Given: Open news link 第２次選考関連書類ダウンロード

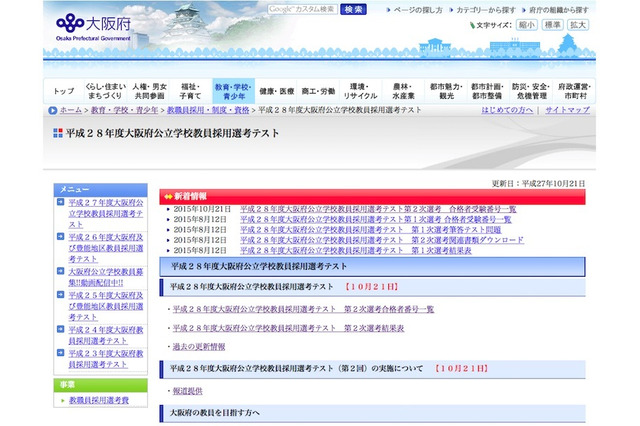Looking at the screenshot, I should pos(382,240).
